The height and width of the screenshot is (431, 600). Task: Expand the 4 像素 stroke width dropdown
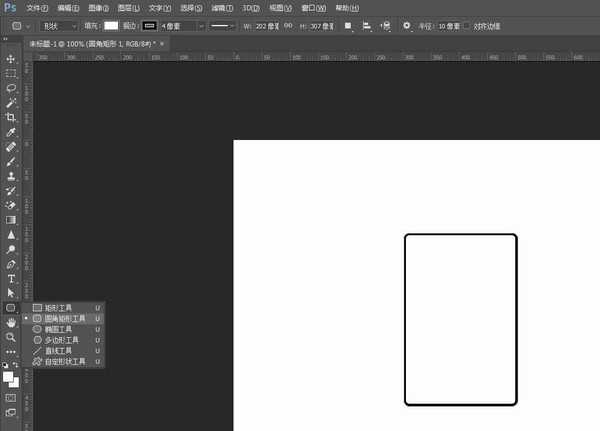coord(201,25)
